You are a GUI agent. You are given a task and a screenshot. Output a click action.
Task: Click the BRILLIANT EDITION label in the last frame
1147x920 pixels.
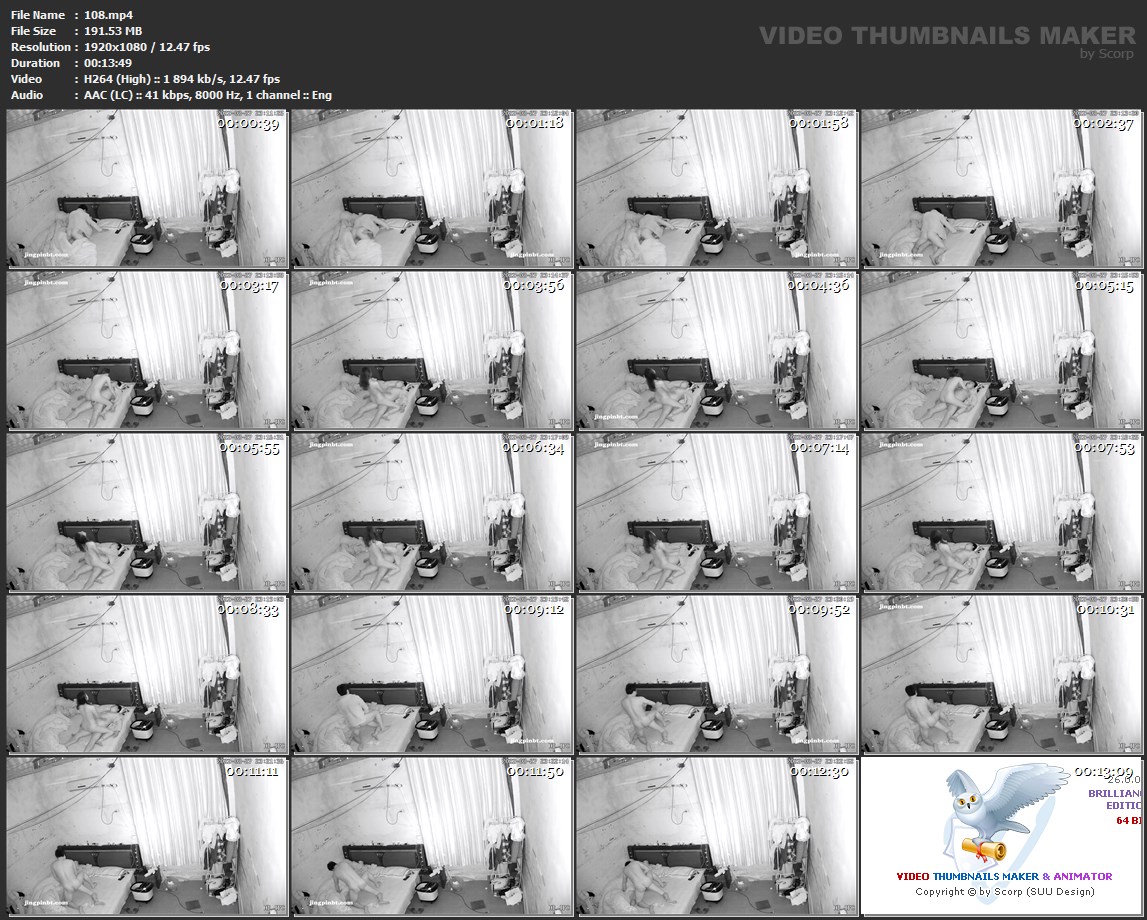[1115, 799]
